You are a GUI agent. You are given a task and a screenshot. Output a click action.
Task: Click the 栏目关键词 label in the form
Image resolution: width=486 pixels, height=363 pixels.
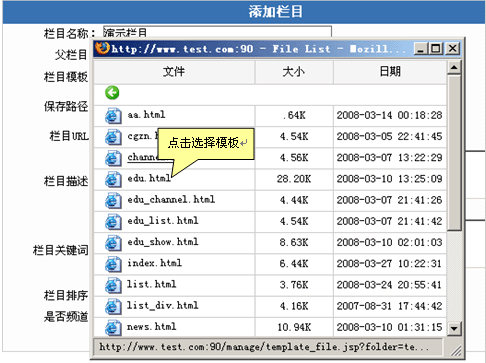click(x=61, y=250)
